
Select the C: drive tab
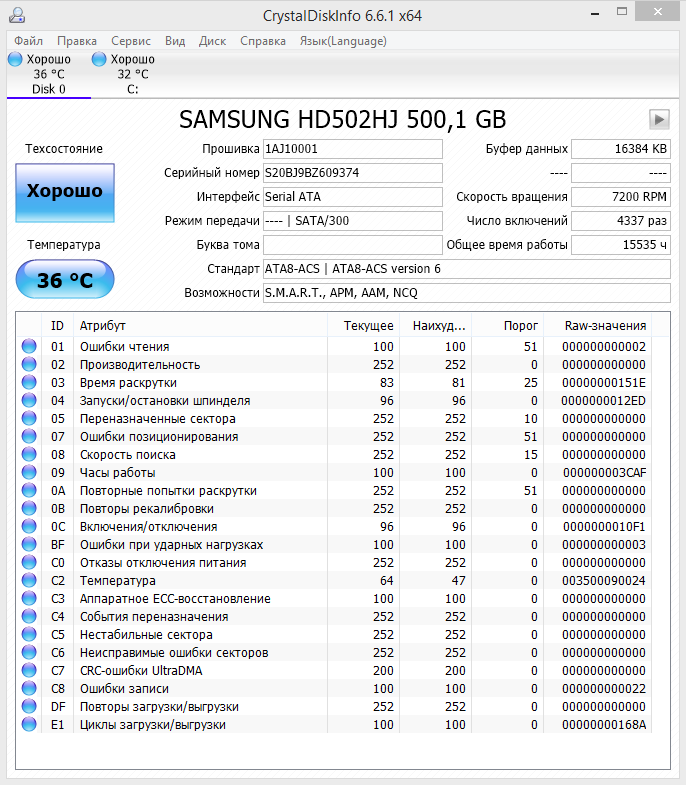click(x=133, y=74)
